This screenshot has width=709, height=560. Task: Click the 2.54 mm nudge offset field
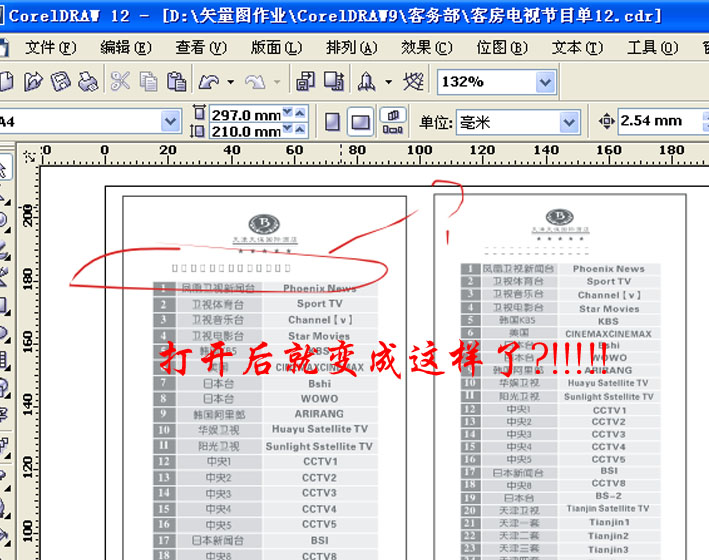click(x=660, y=121)
